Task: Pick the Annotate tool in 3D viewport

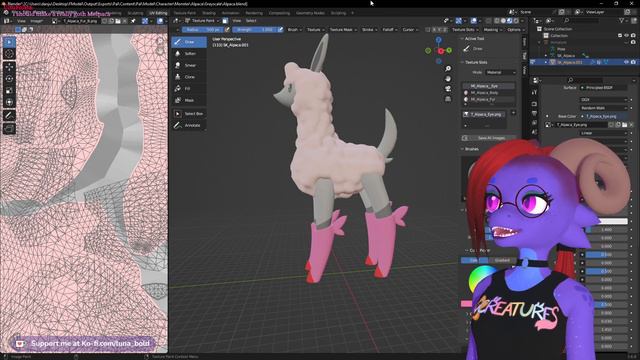Action: [189, 125]
